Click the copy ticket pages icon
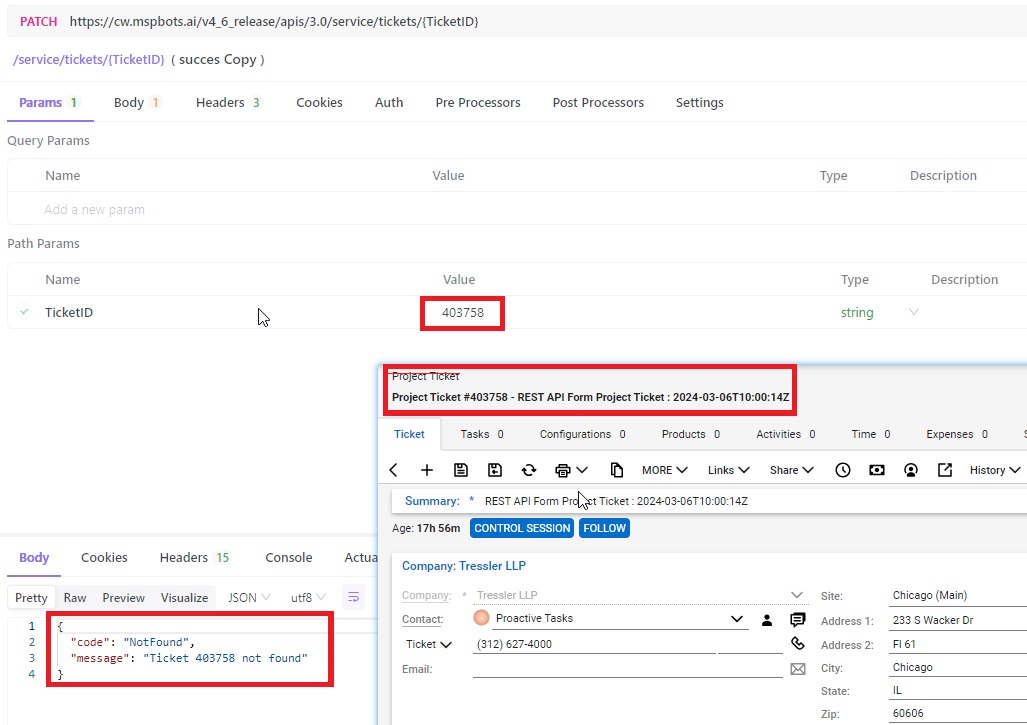The width and height of the screenshot is (1027, 725). 616,470
